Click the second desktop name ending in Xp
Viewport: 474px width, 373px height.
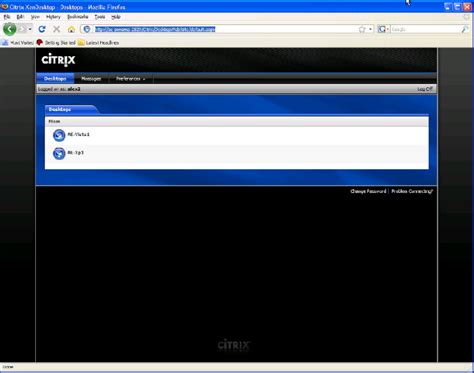pyautogui.click(x=75, y=152)
